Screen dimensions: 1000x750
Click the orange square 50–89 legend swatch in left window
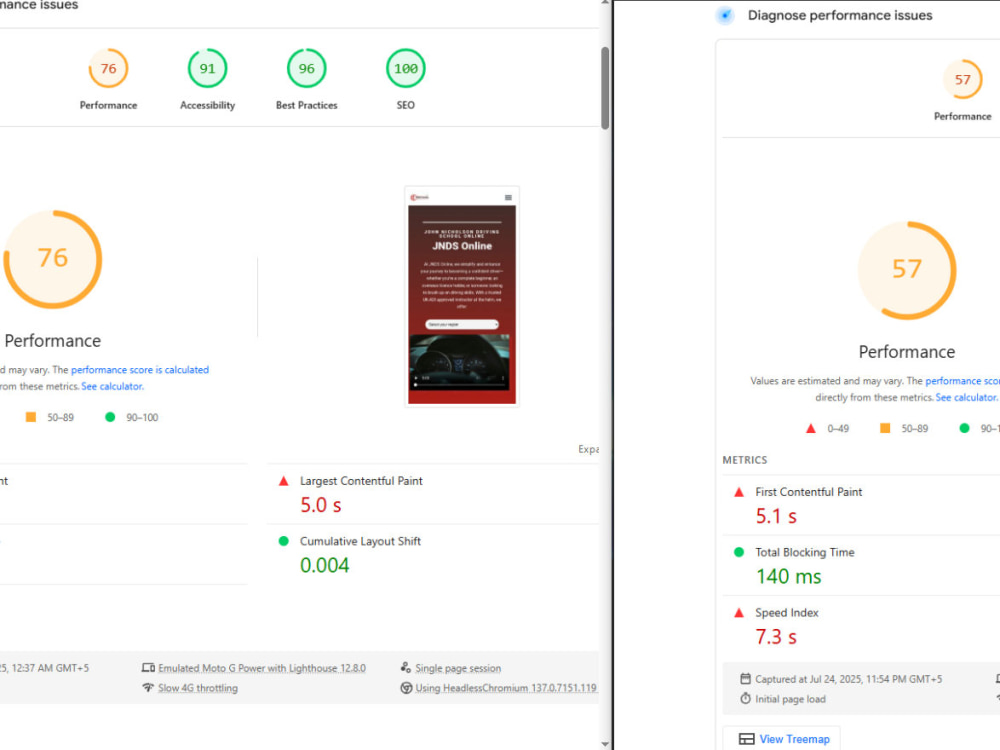tap(31, 417)
